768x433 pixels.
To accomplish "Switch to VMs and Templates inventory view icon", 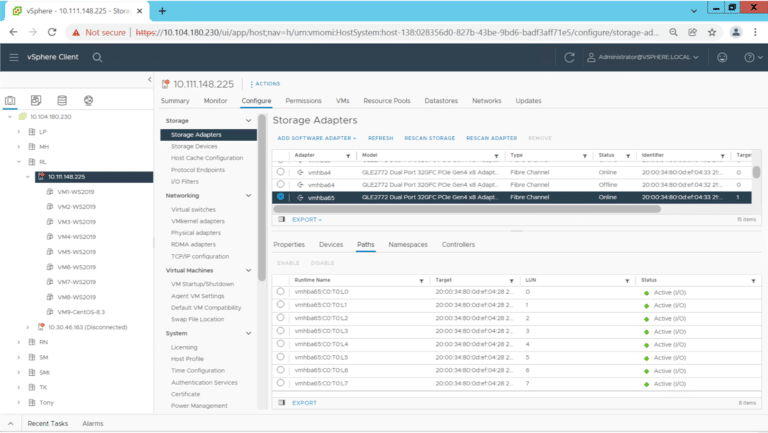I will 36,100.
